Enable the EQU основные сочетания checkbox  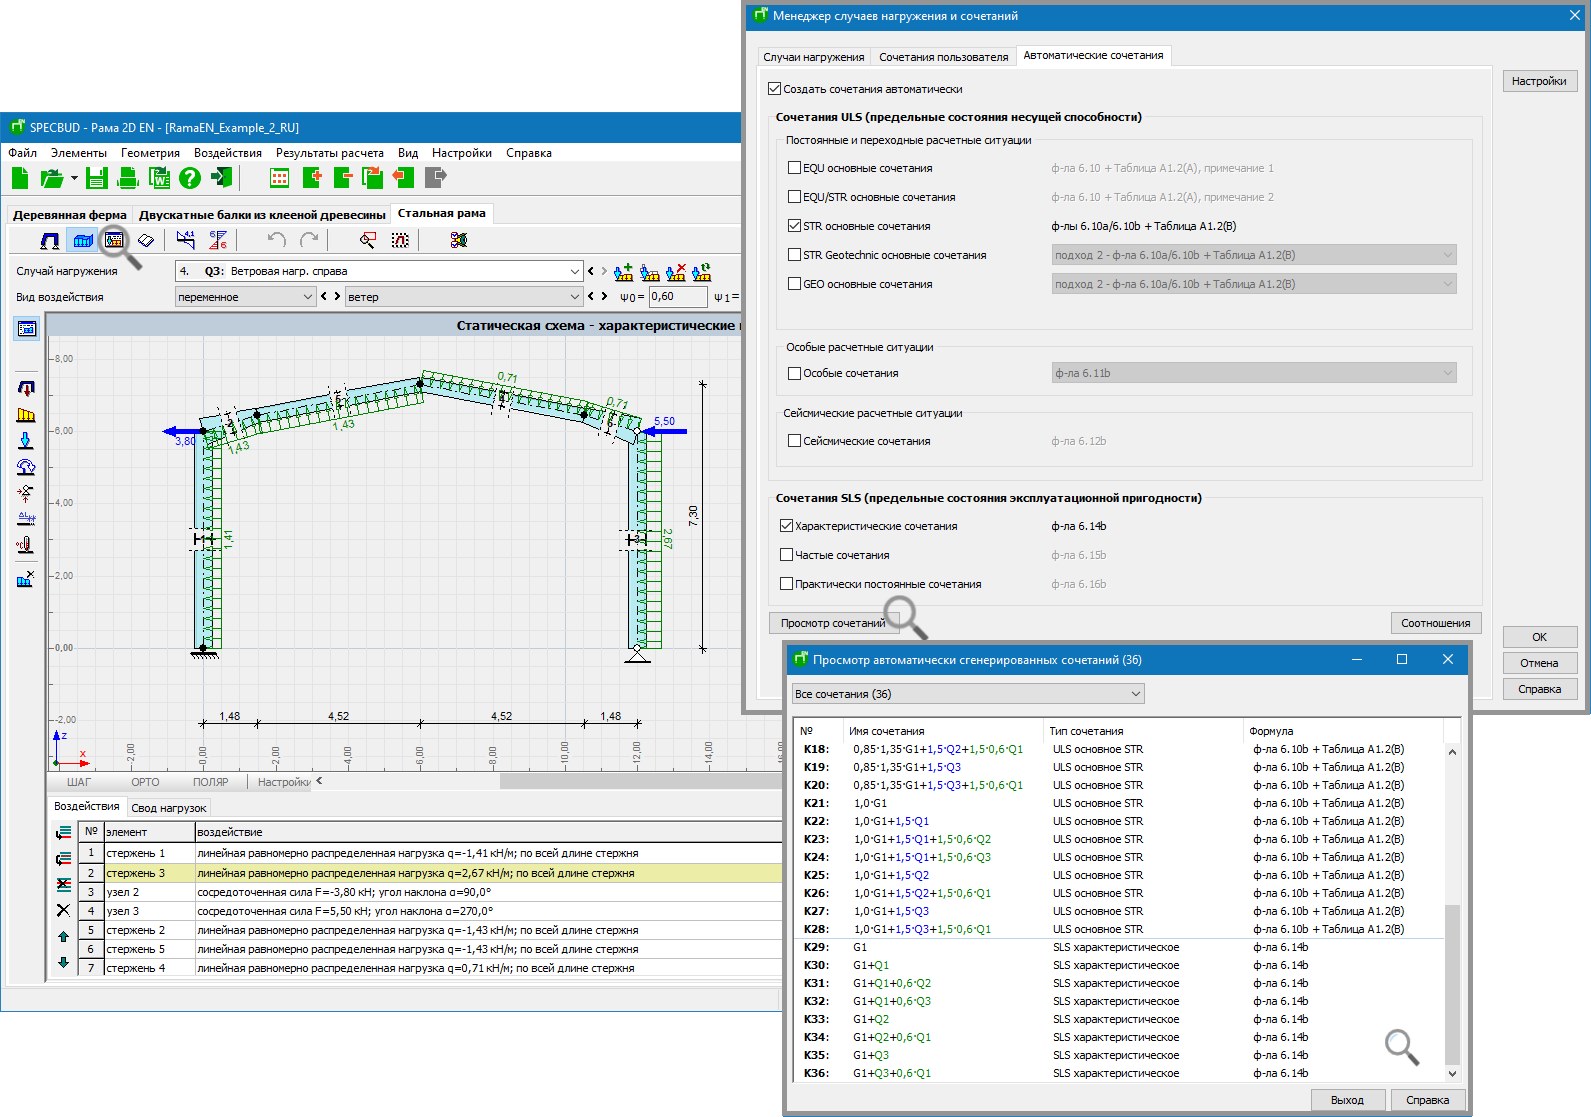pyautogui.click(x=794, y=168)
